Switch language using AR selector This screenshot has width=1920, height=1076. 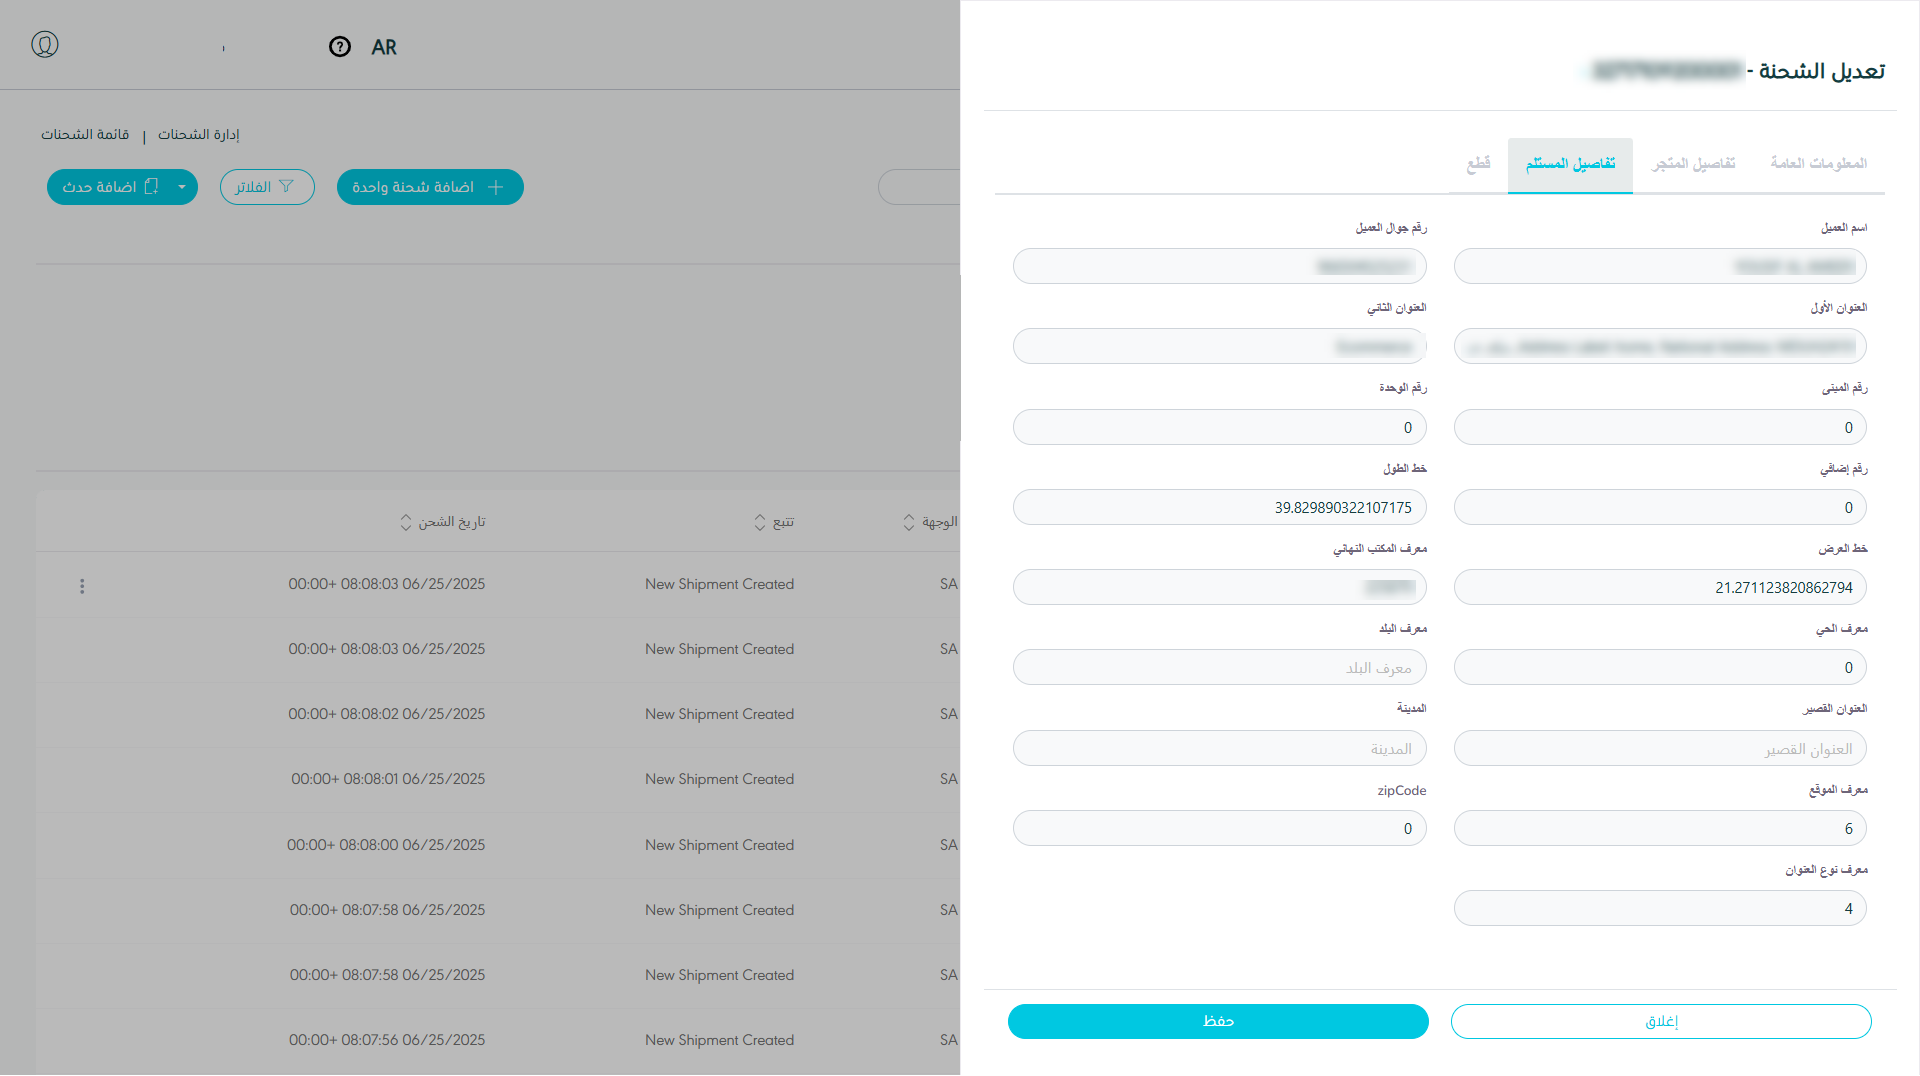(384, 47)
